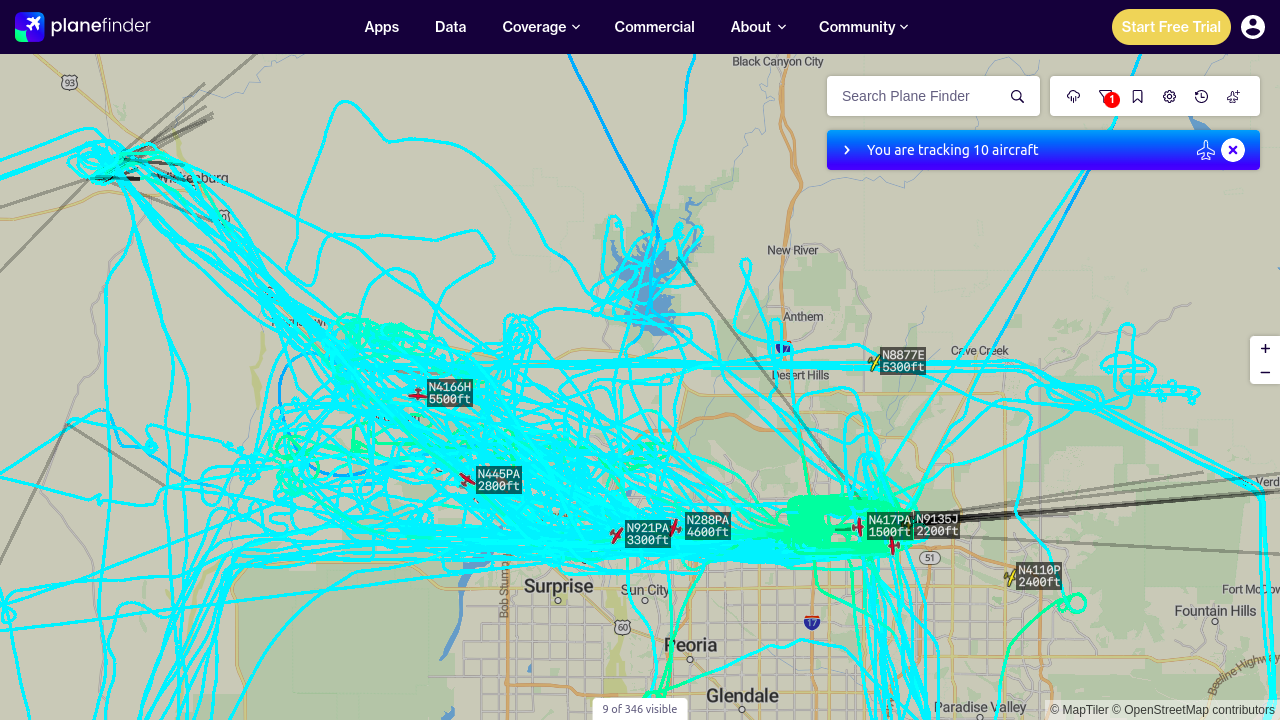Zoom in on the map
This screenshot has height=720, width=1280.
(1265, 349)
